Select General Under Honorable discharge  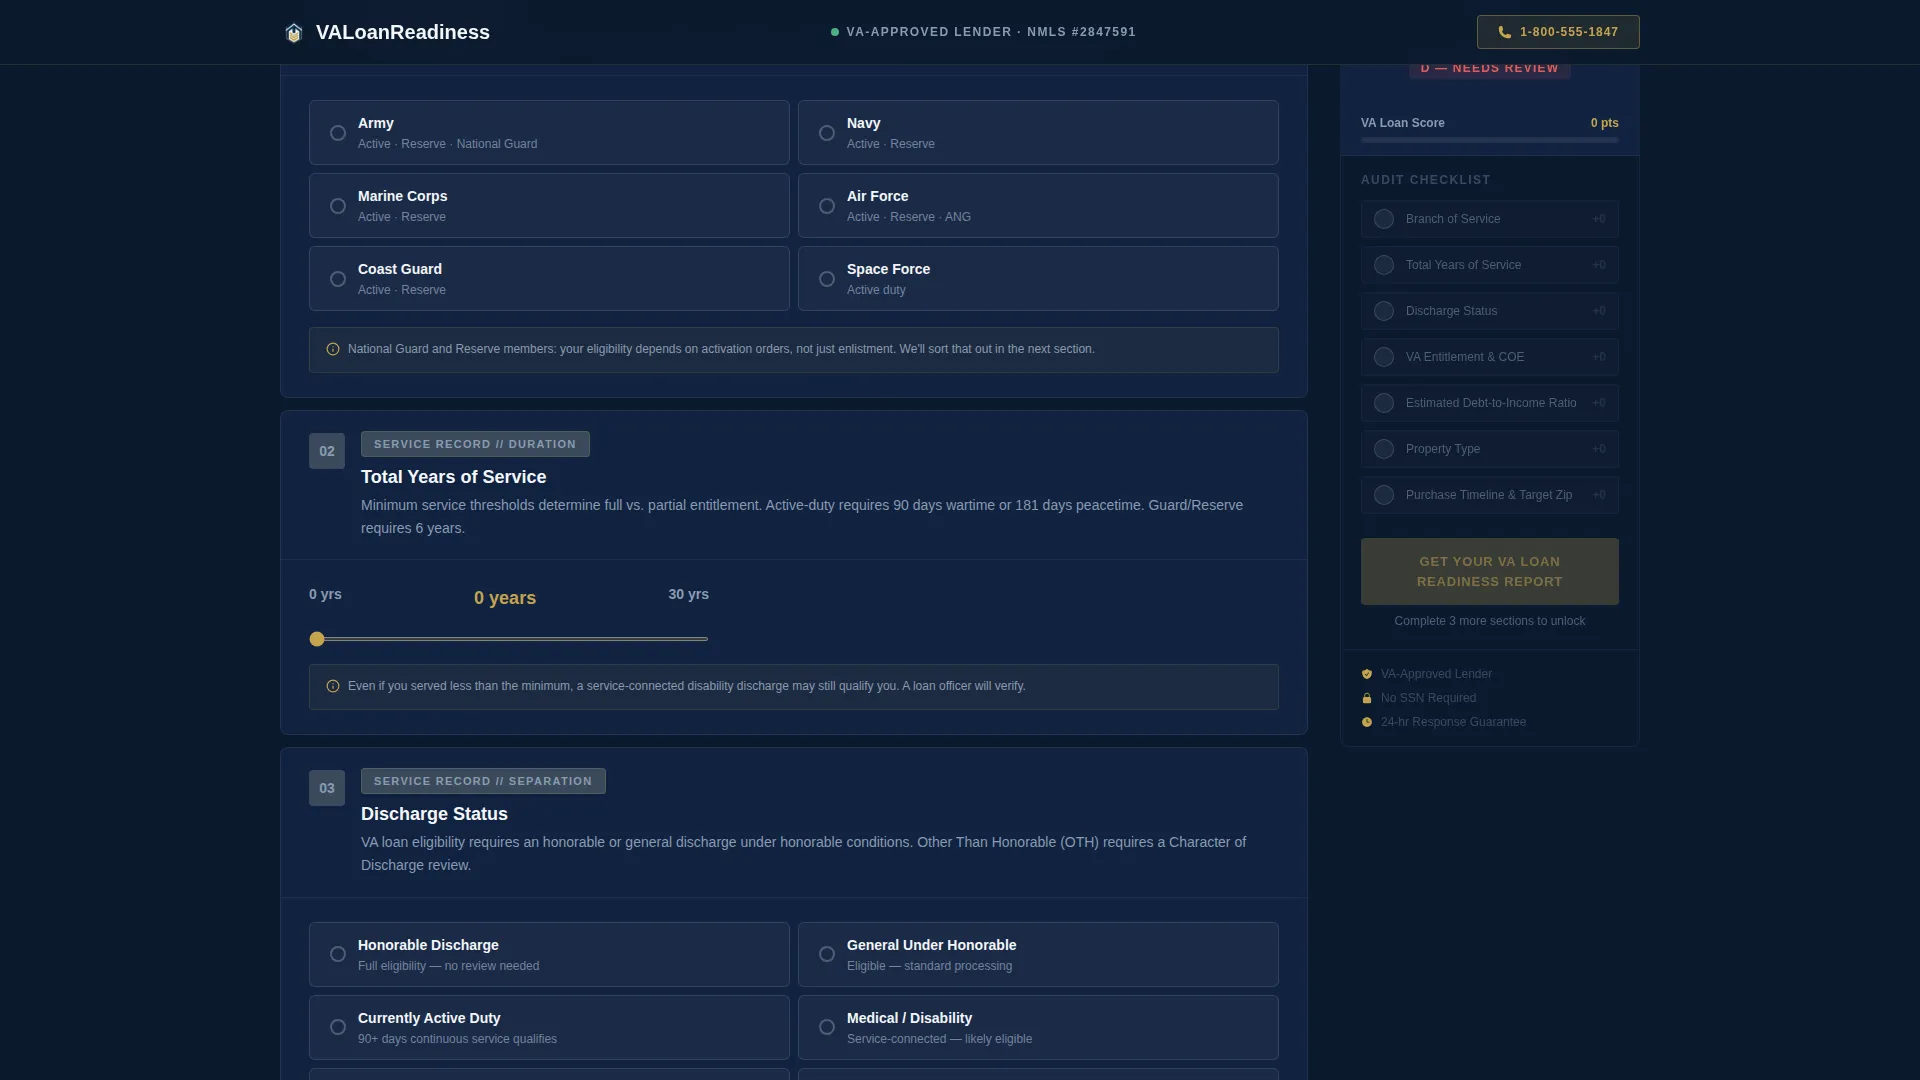pyautogui.click(x=1038, y=955)
